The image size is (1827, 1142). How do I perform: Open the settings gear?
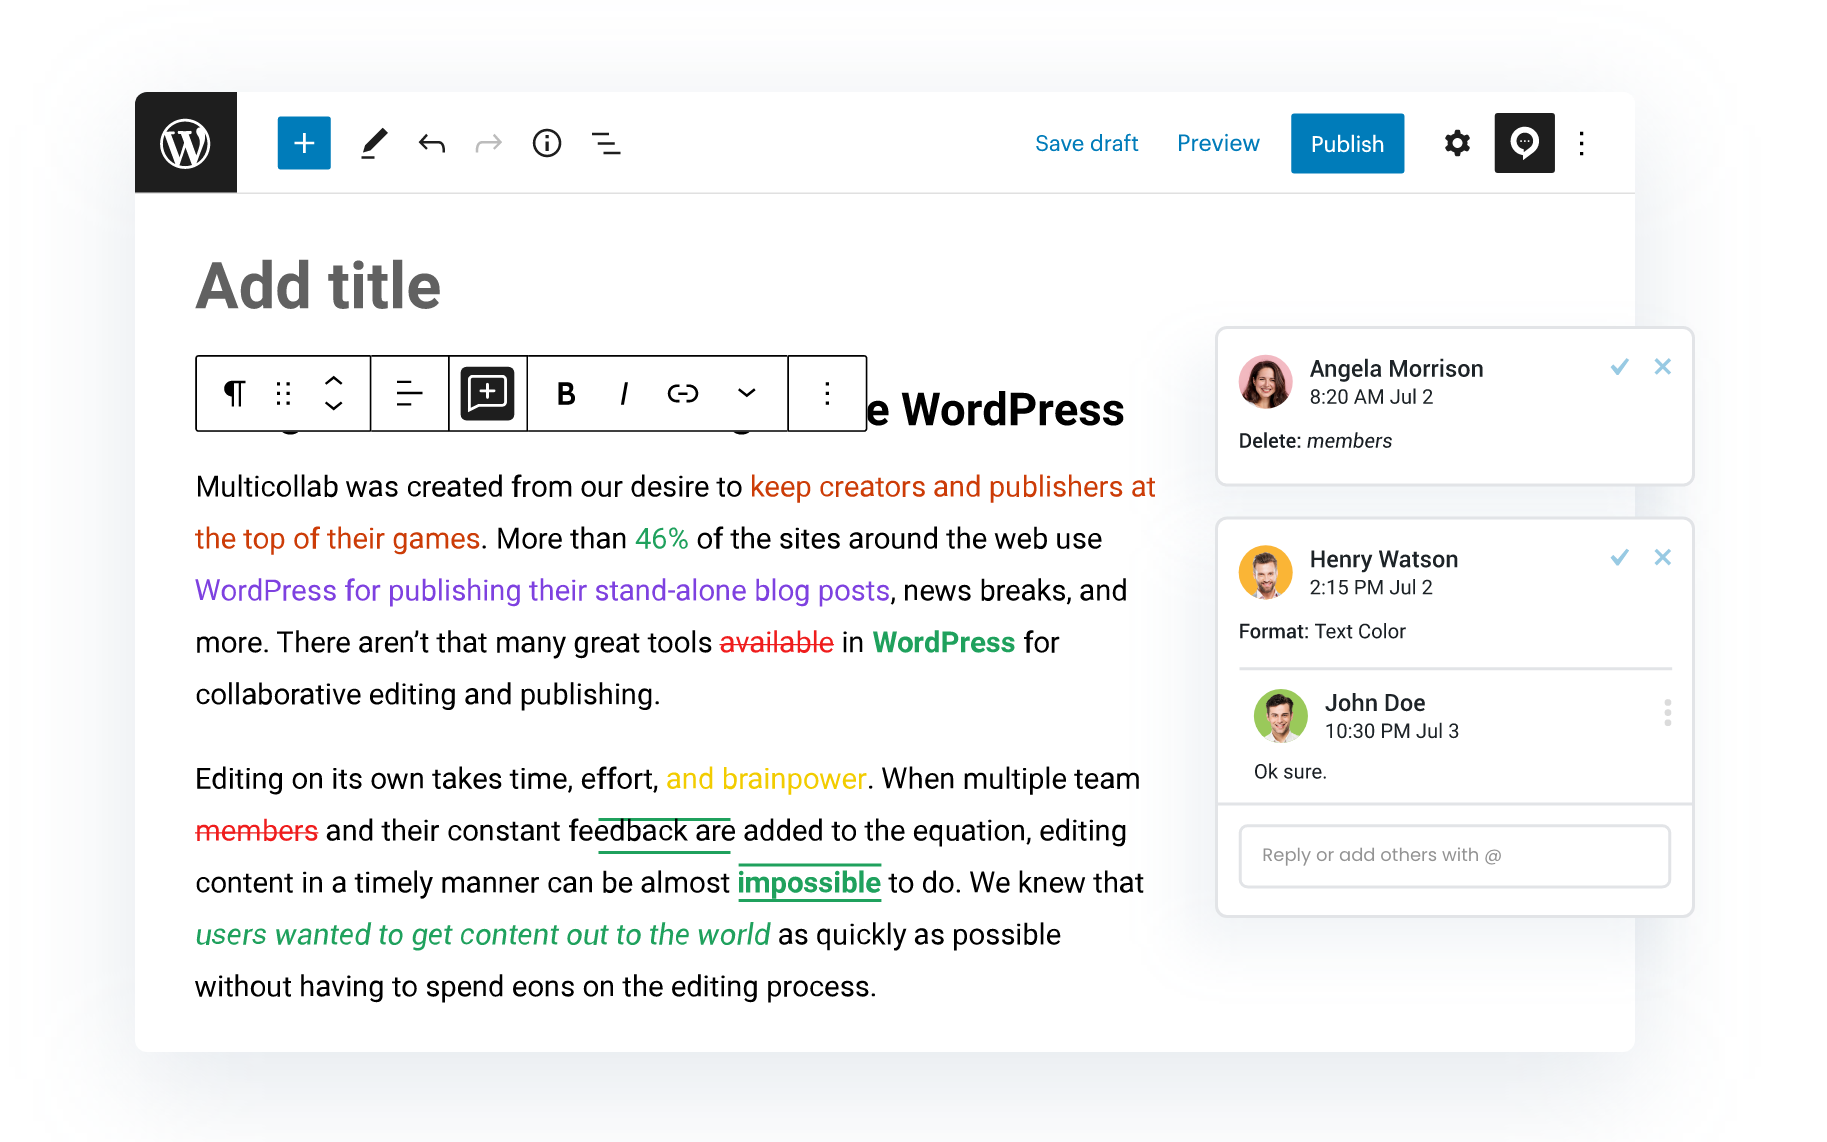click(1458, 143)
